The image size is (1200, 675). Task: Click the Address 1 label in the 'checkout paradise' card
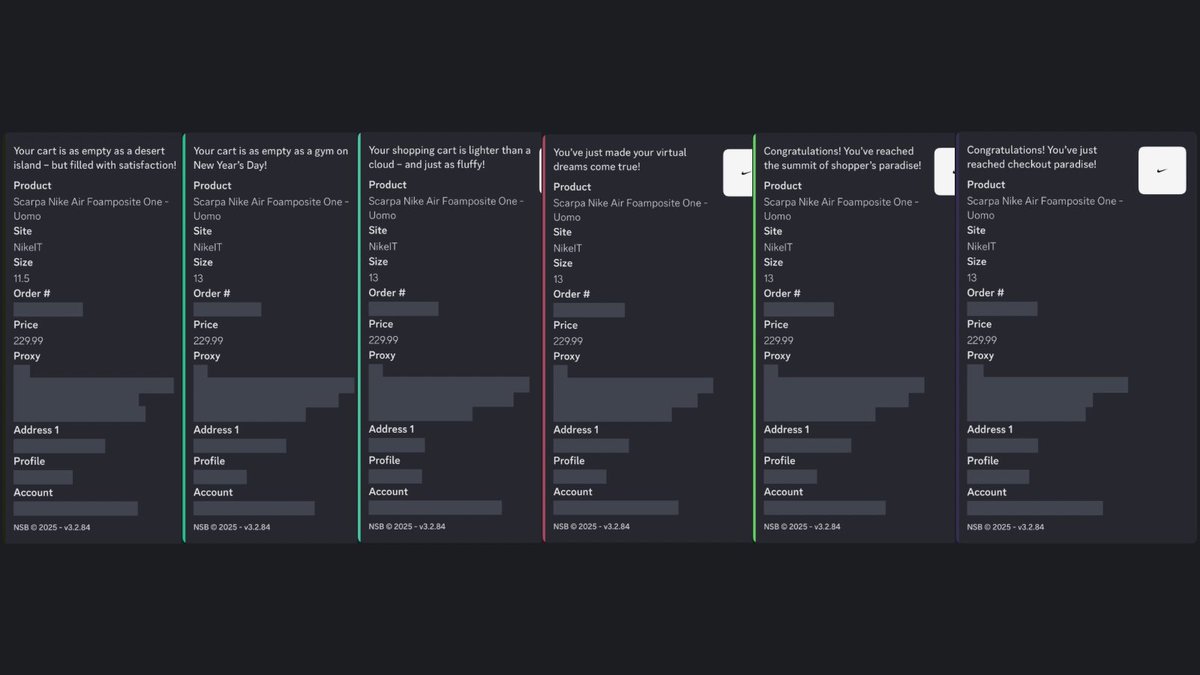(989, 429)
